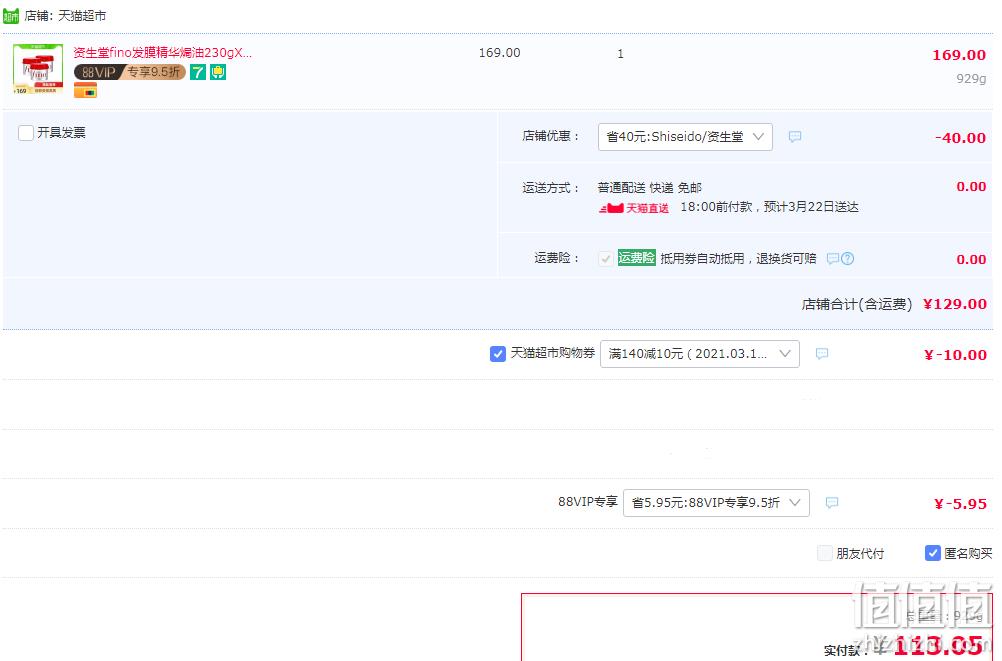Open the 店铺优惠 省40元 dropdown

click(x=685, y=137)
